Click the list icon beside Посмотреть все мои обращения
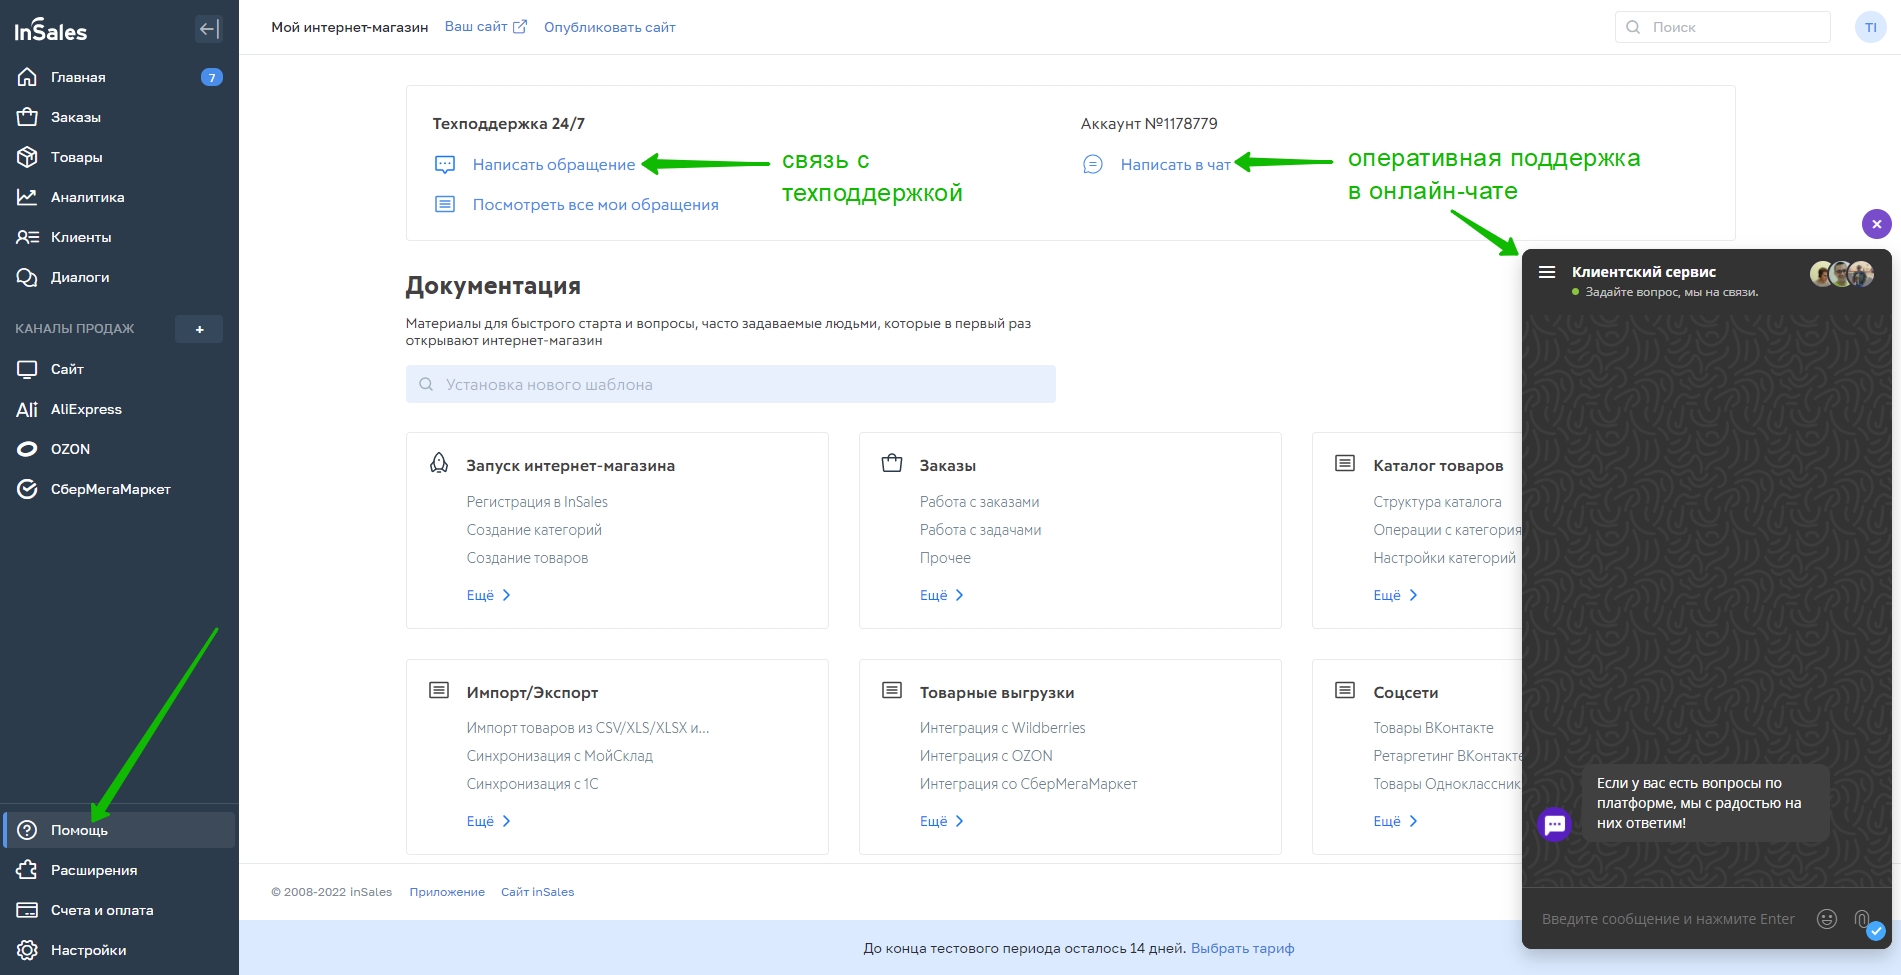This screenshot has width=1901, height=975. (x=445, y=204)
